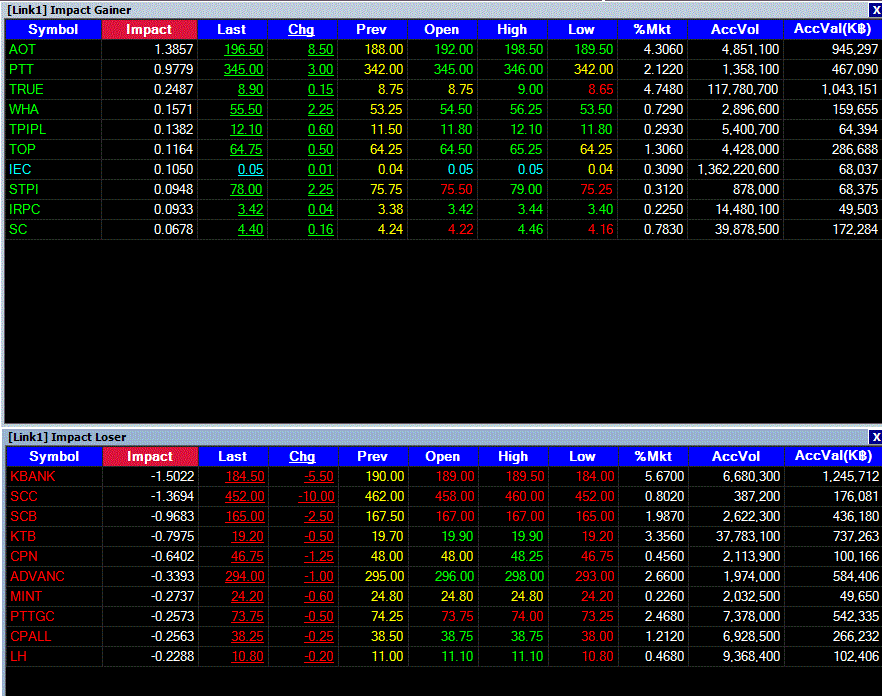Click Impact Loser title bar
Viewport: 882px width, 696px height.
pos(436,437)
